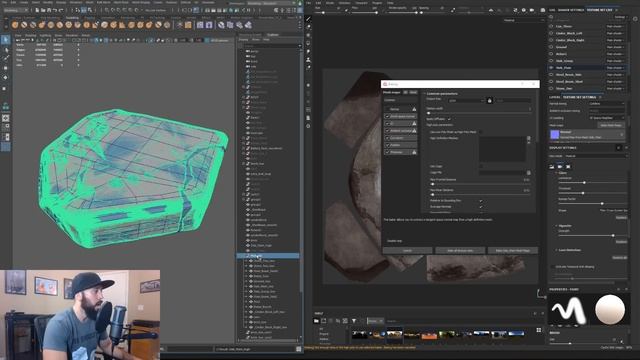Viewport: 640px width, 360px height.
Task: Open the Shading viewport menu in Maya
Action: (31, 36)
